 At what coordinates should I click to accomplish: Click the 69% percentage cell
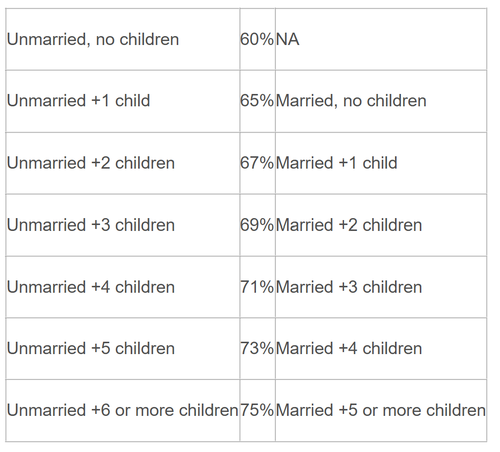point(257,225)
